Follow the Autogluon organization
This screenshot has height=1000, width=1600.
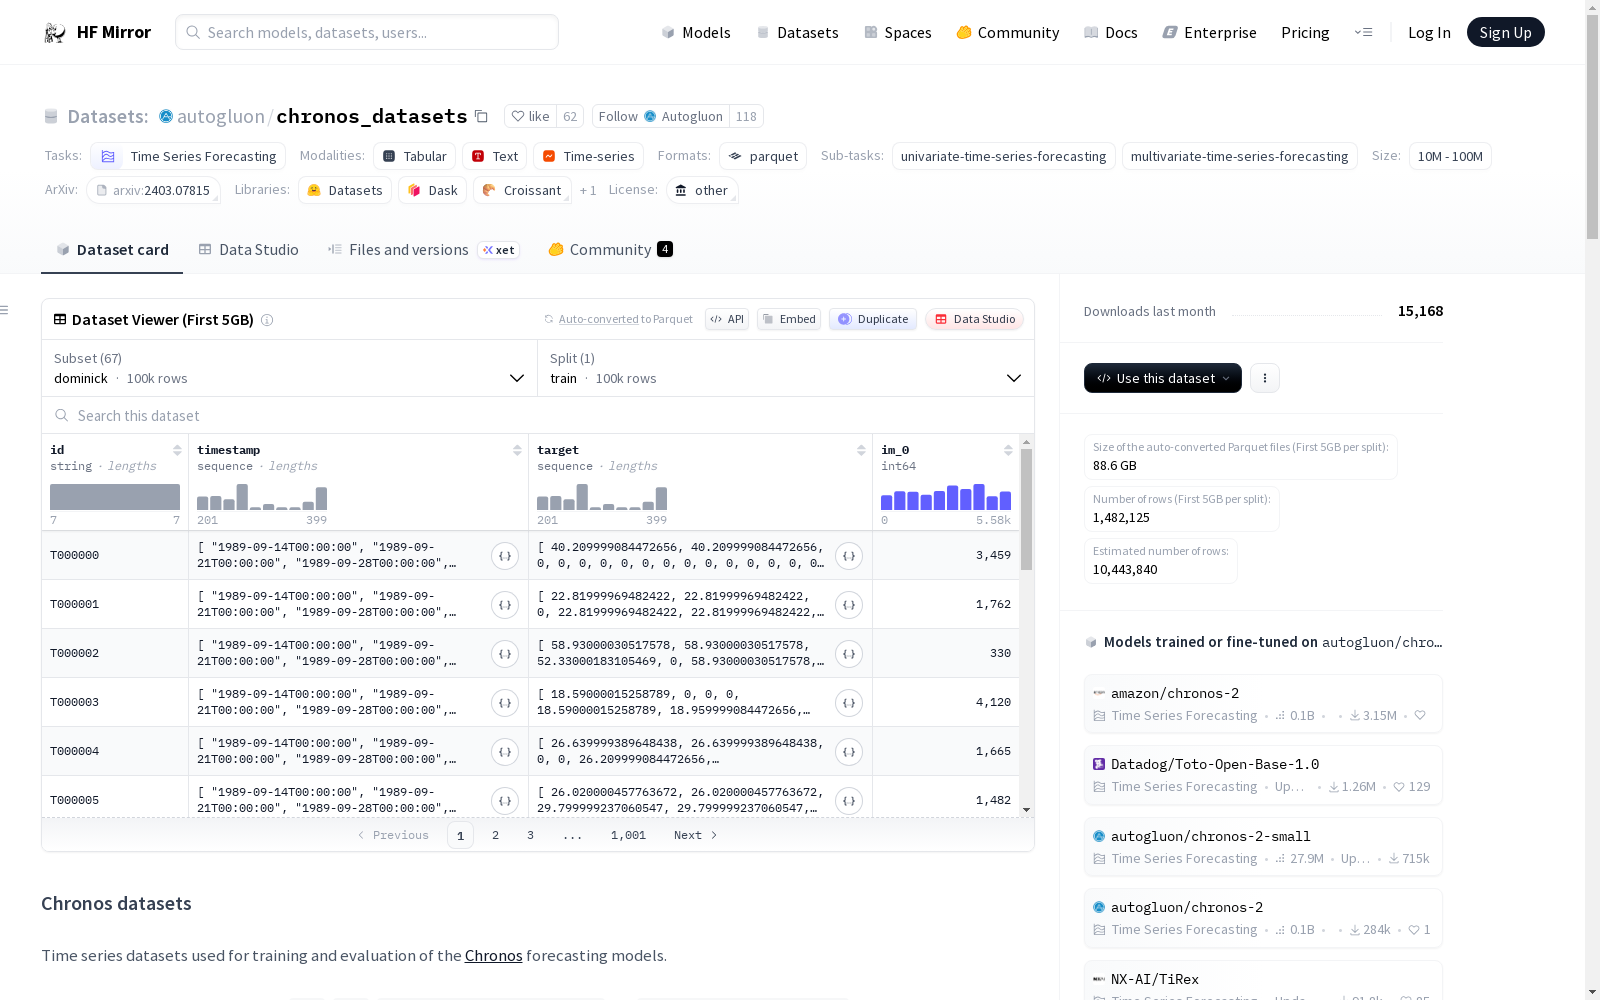[660, 116]
